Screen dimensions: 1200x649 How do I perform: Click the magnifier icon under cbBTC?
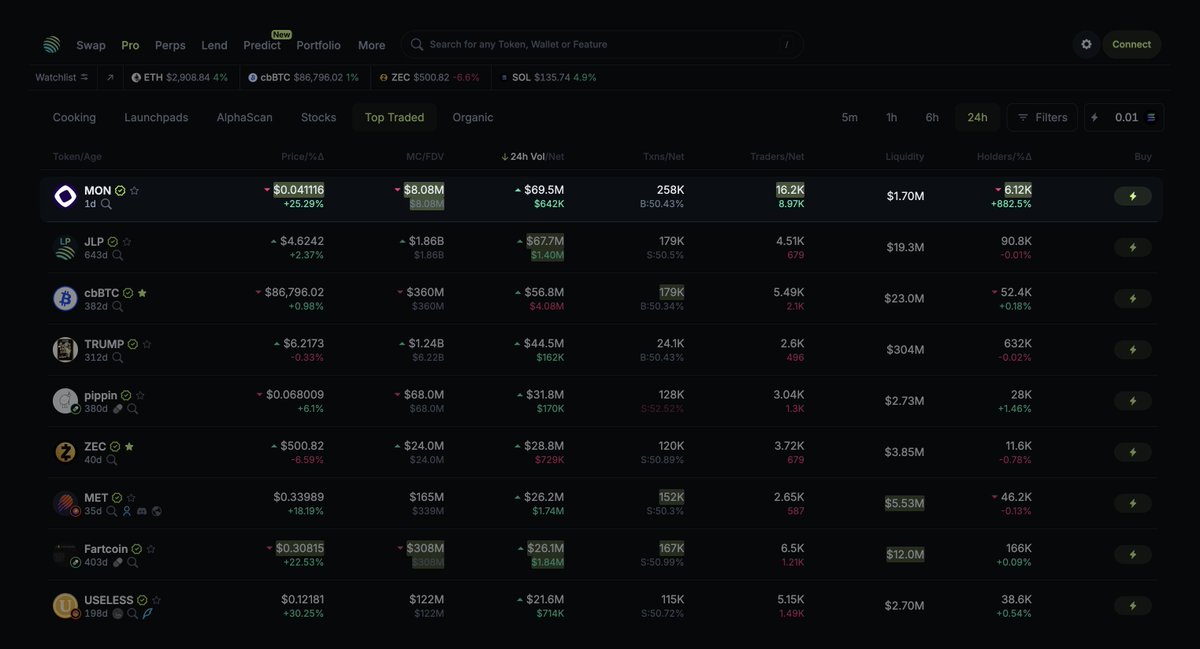(117, 306)
